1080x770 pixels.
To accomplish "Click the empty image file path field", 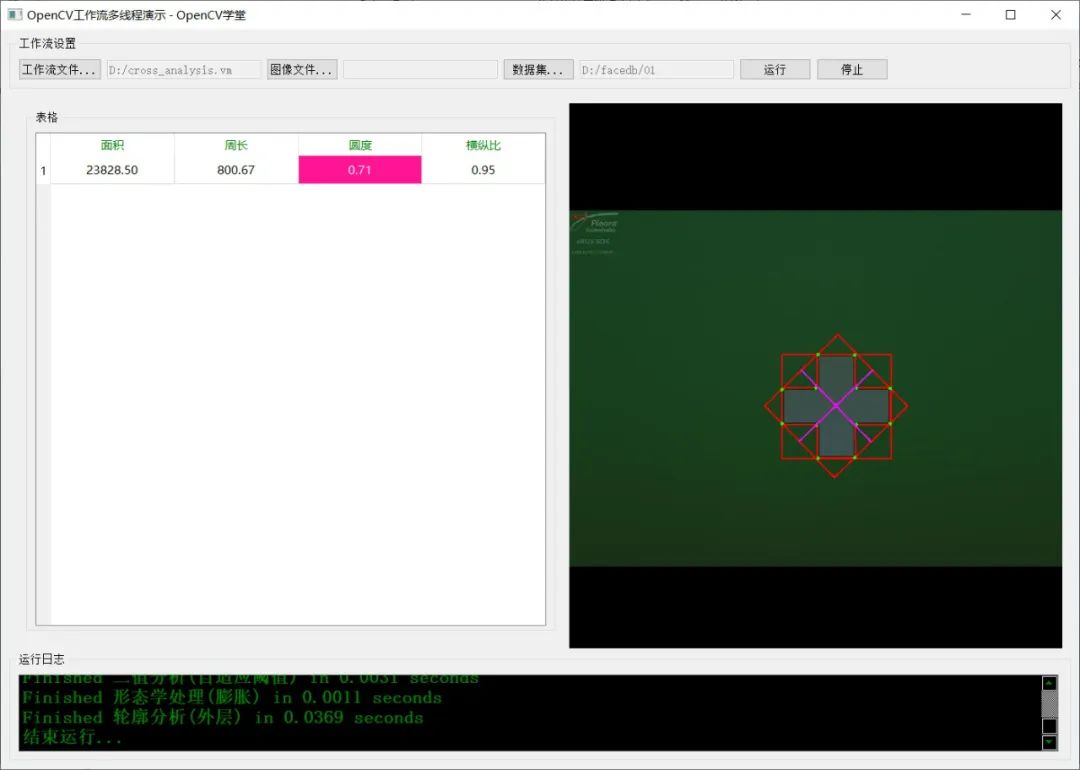I will (420, 68).
